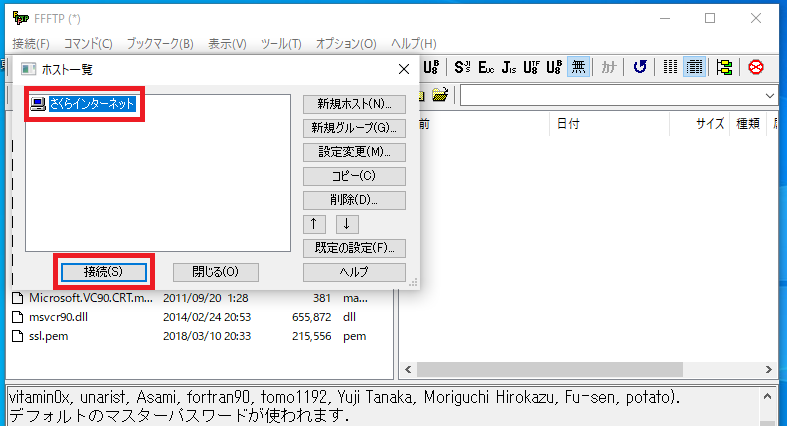This screenshot has width=787, height=426.
Task: Click the 新規ホスト(N)... button
Action: coord(354,104)
